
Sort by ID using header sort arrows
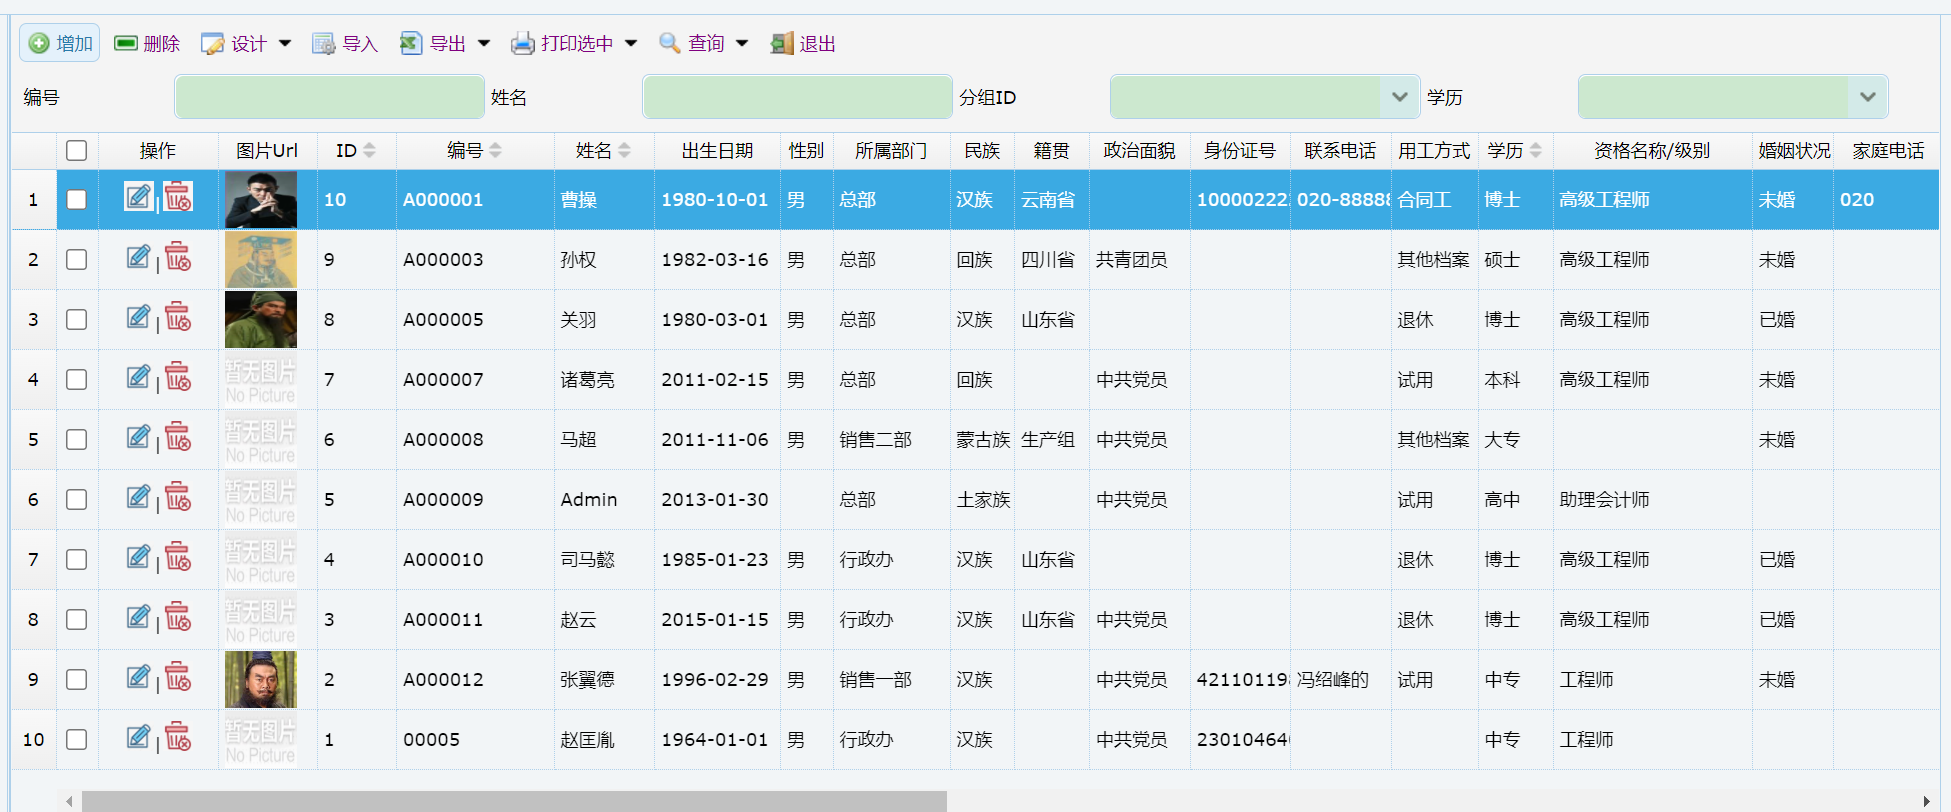(369, 151)
